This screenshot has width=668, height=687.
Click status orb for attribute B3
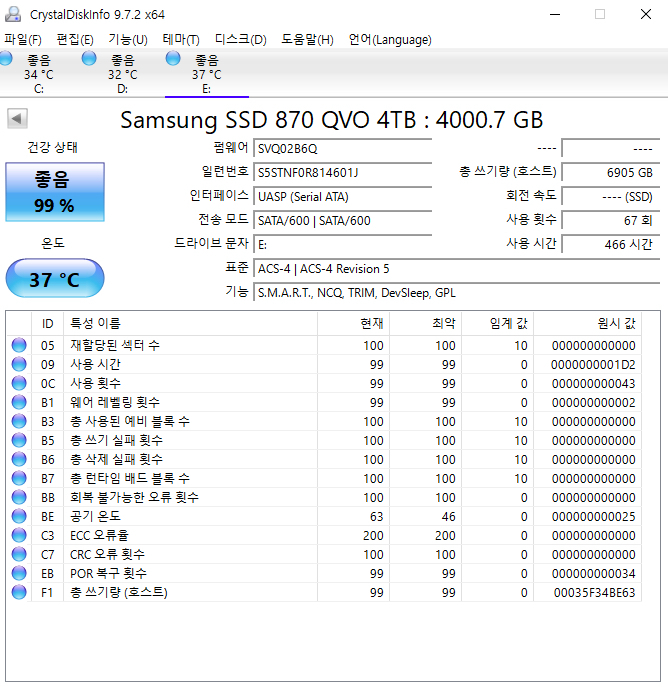19,421
